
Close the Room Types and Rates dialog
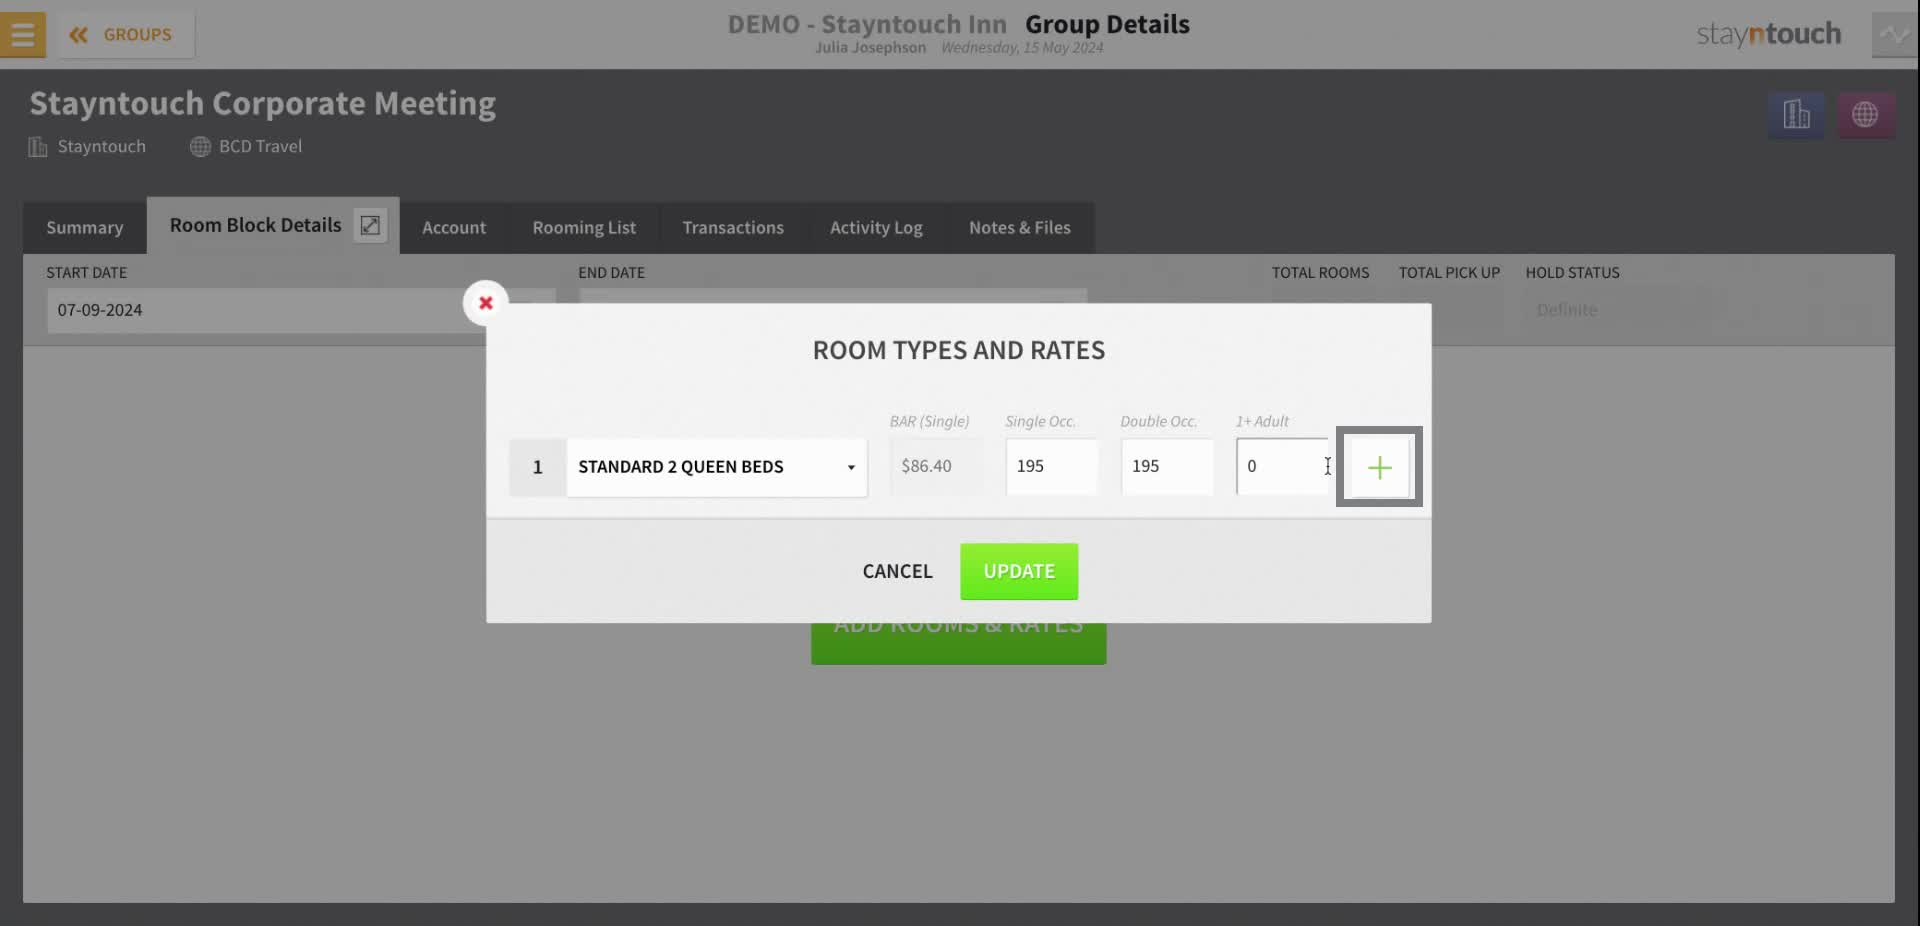(x=486, y=302)
